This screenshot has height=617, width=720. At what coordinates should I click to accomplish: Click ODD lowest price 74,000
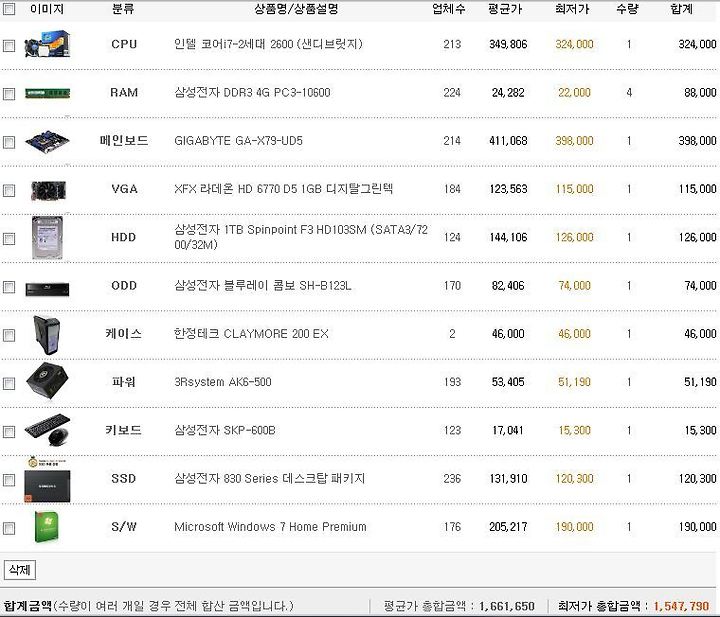pyautogui.click(x=574, y=286)
